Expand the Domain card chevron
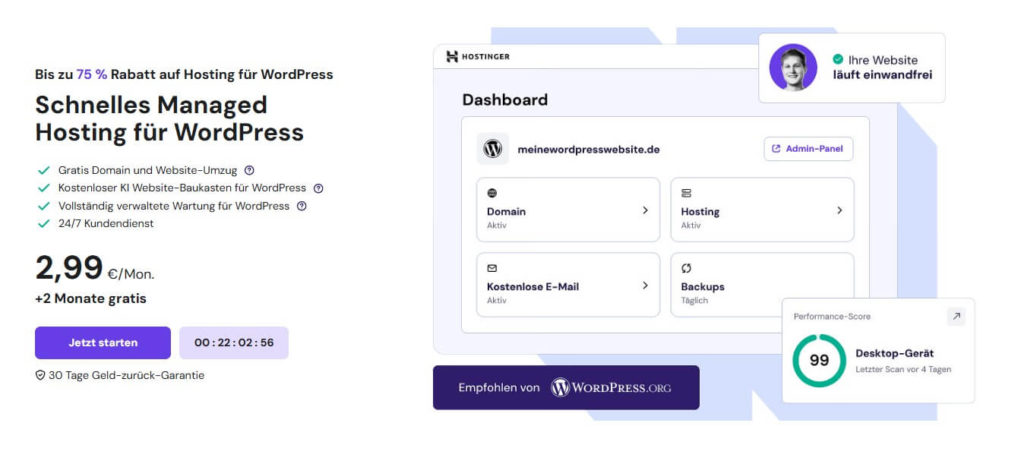1024x464 pixels. 645,210
